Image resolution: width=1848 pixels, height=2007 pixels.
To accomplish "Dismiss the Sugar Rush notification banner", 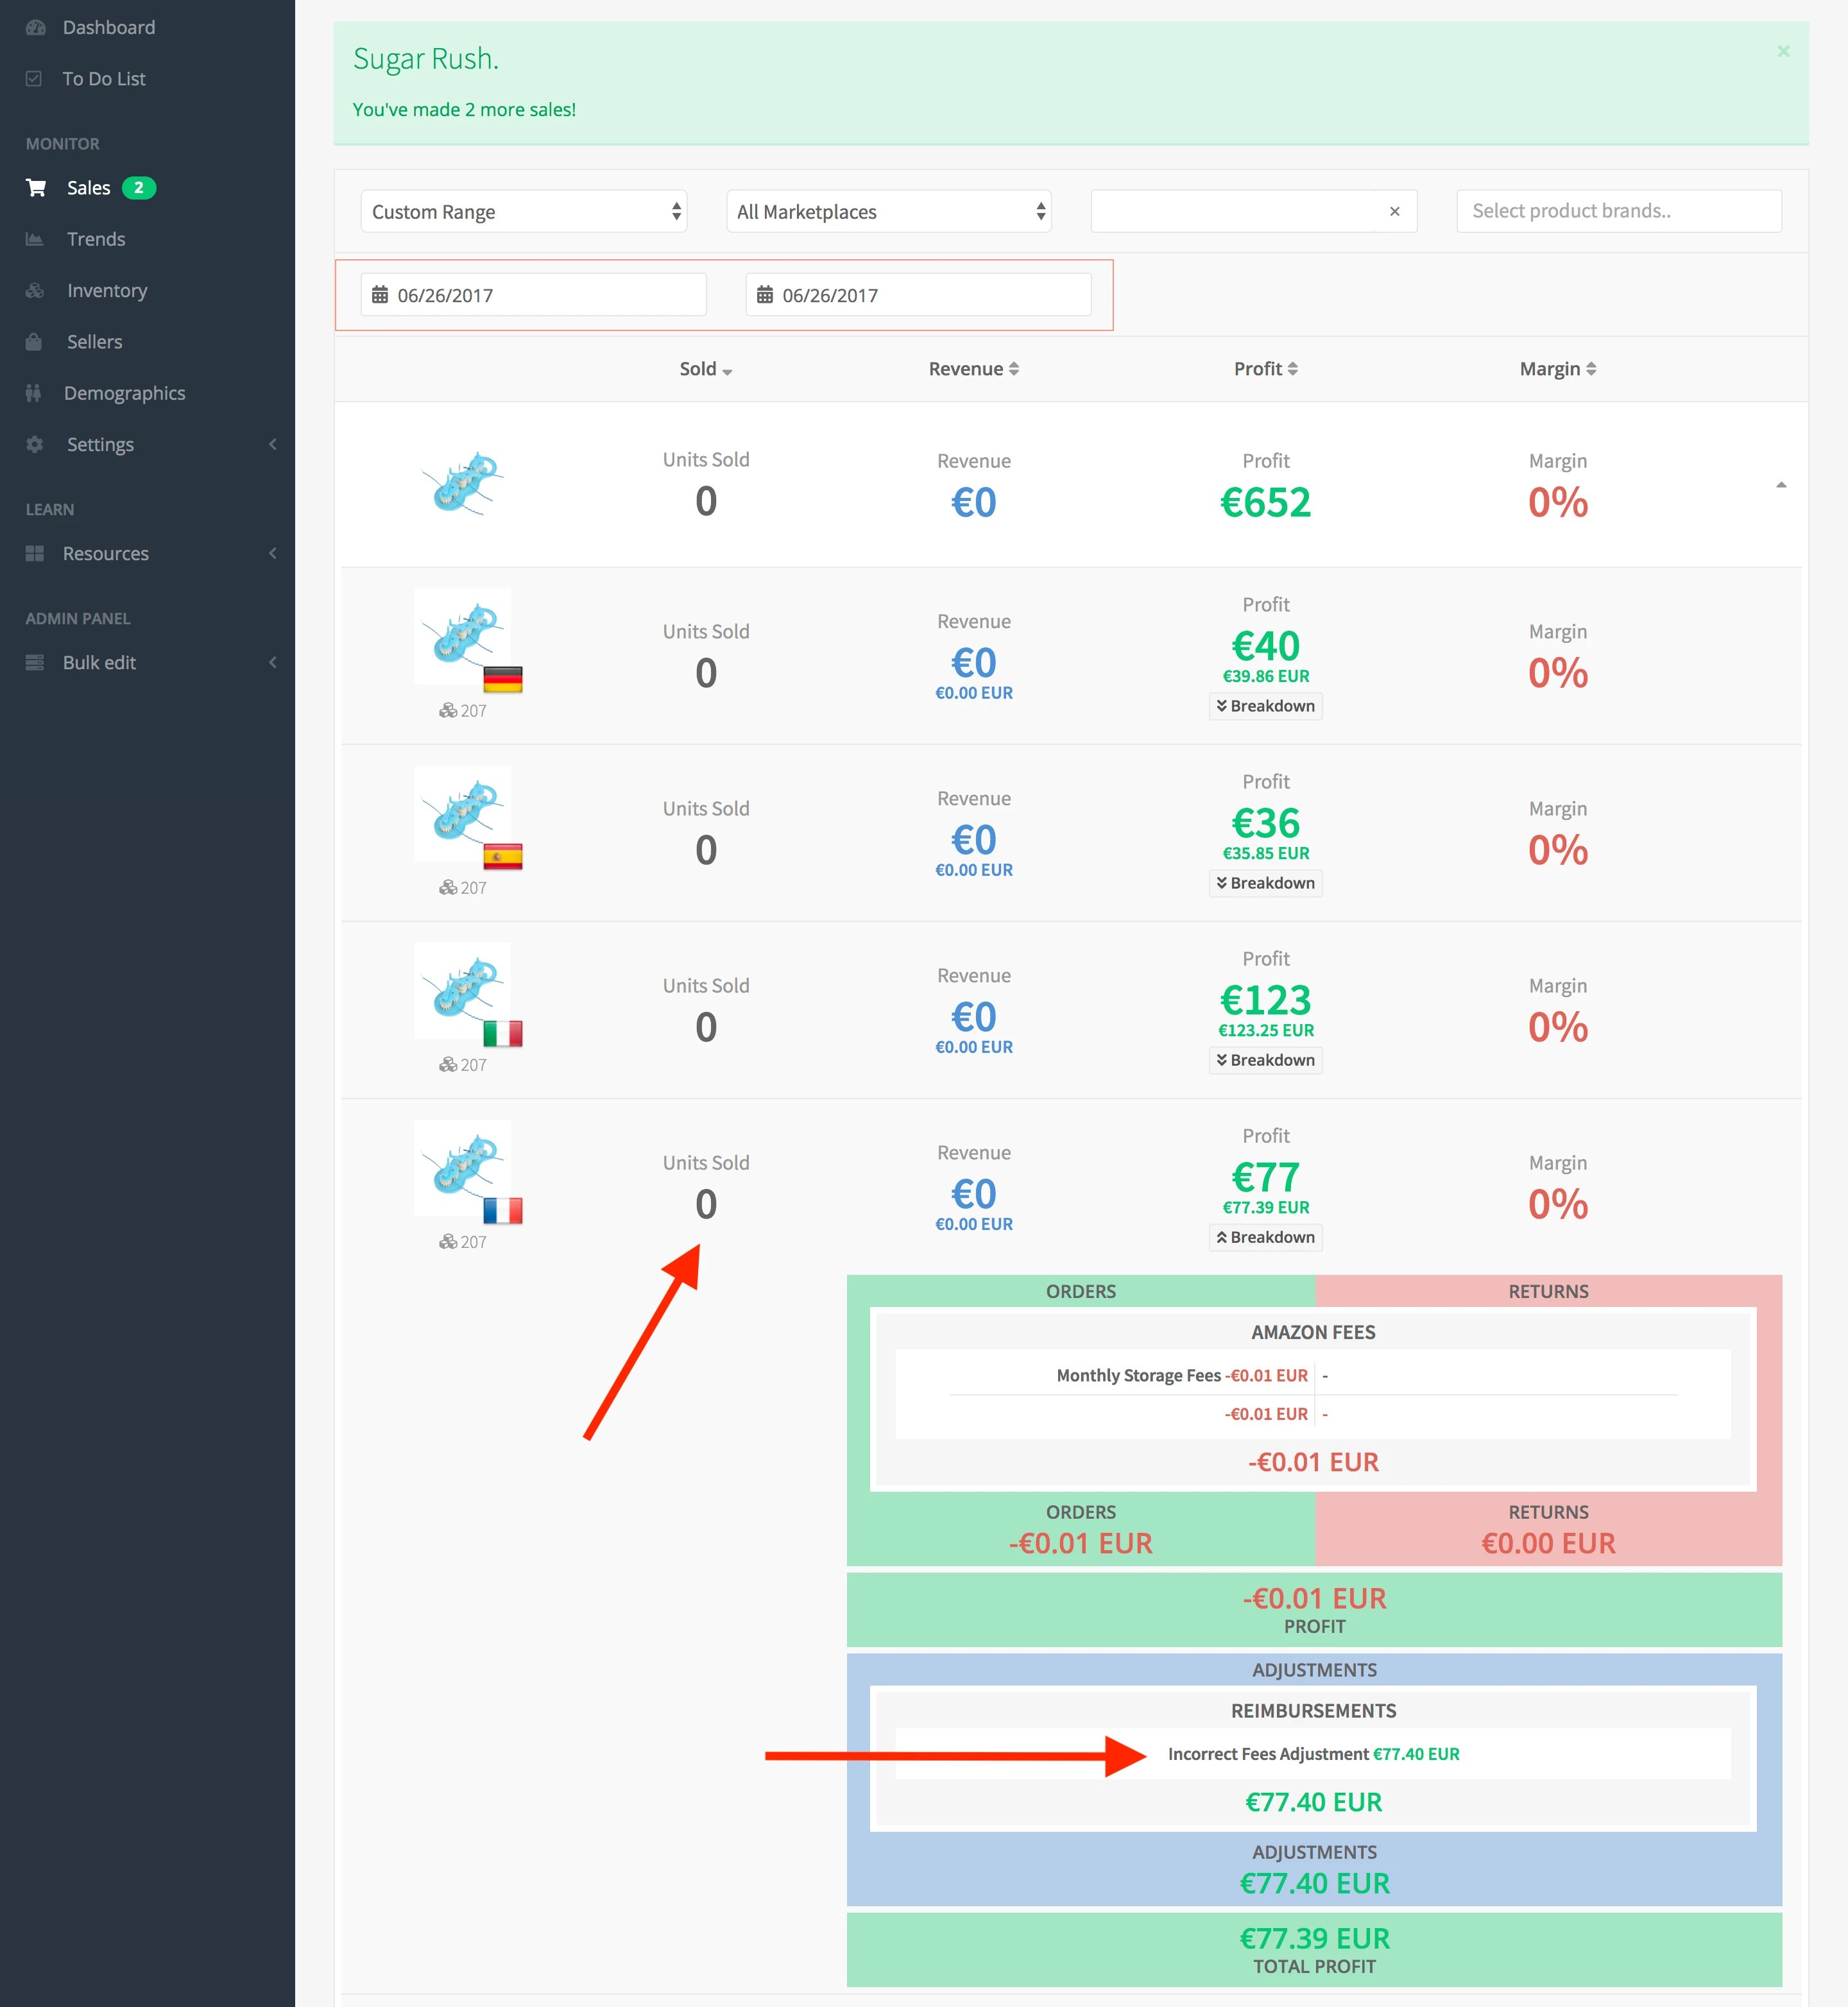I will pyautogui.click(x=1783, y=51).
